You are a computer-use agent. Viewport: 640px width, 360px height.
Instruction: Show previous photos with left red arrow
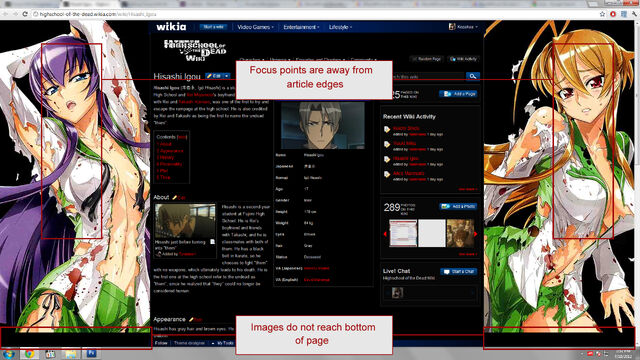[x=385, y=233]
